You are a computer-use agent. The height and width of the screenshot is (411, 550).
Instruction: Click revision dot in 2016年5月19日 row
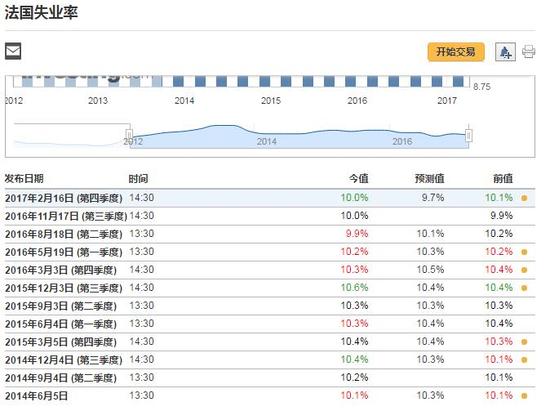pos(524,252)
